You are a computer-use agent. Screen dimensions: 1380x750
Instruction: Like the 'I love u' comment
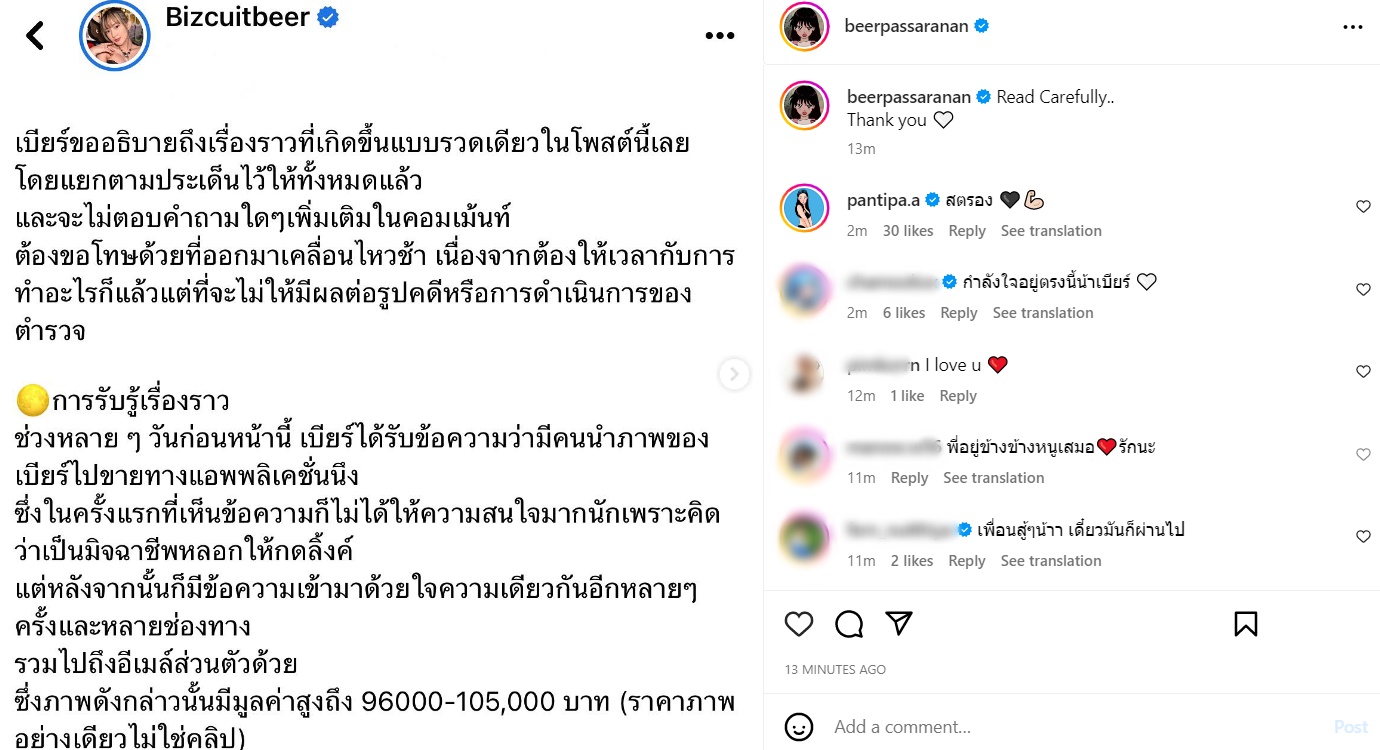[x=1363, y=372]
